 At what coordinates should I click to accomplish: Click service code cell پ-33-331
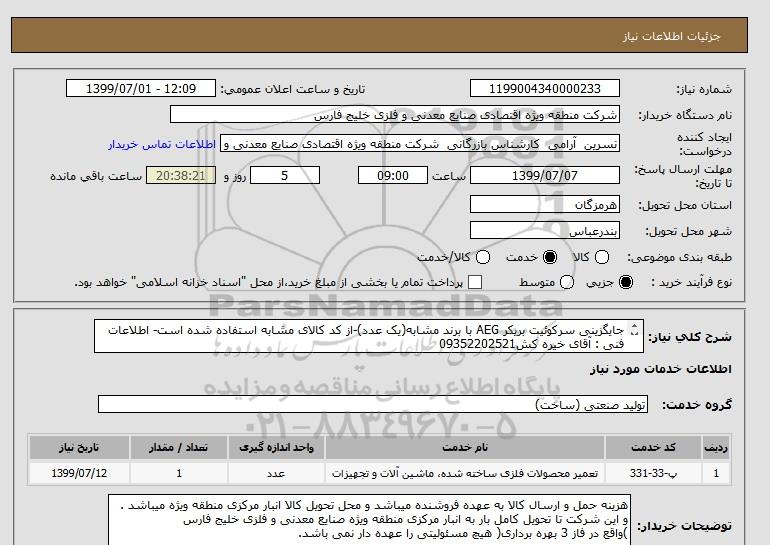click(653, 473)
